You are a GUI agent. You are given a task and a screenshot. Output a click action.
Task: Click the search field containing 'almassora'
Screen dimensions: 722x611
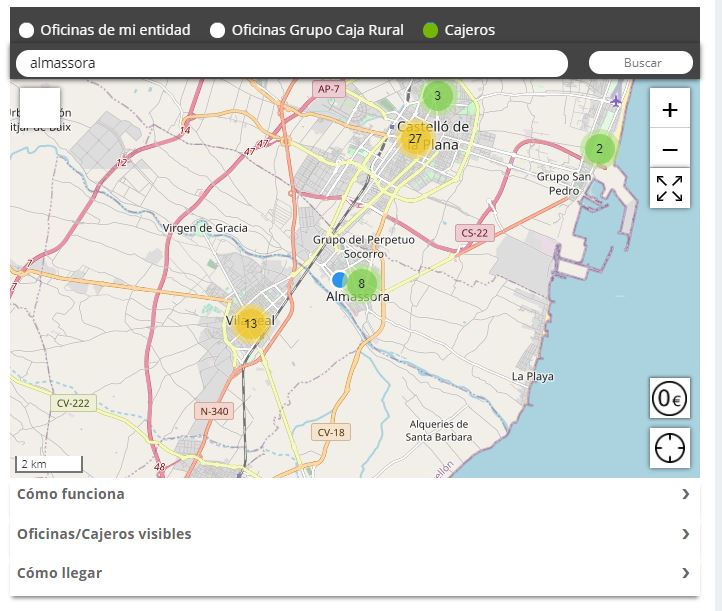click(x=292, y=63)
